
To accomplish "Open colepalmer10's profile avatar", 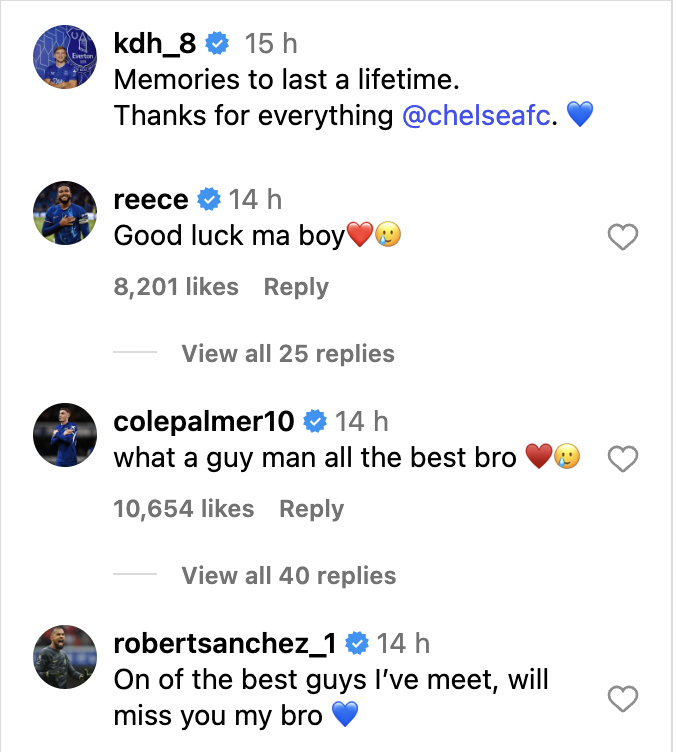I will point(64,436).
